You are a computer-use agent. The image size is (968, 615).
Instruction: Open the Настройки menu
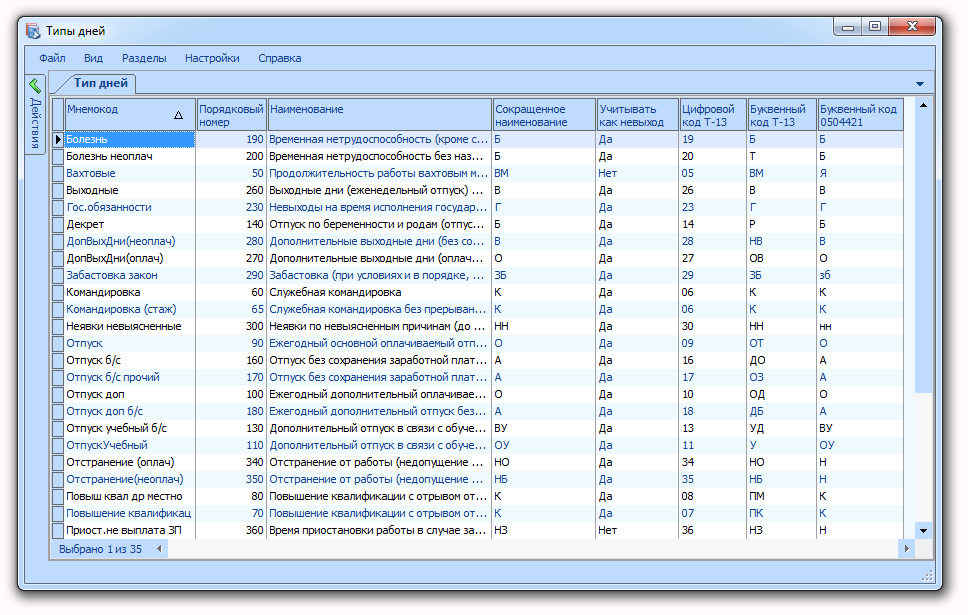[x=212, y=58]
